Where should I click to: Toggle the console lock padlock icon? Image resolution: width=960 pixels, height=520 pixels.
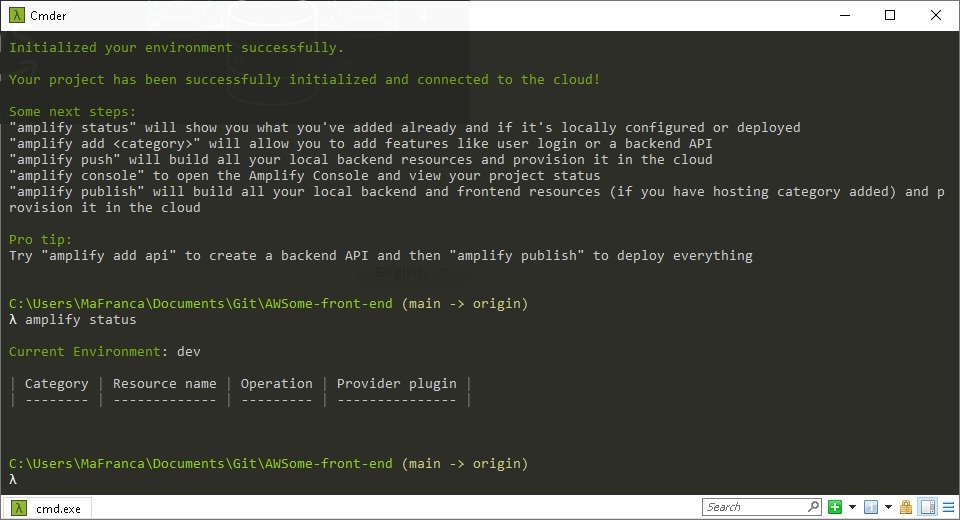906,507
